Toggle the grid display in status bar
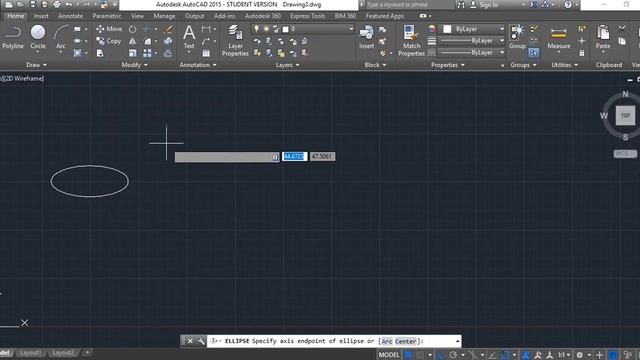The width and height of the screenshot is (640, 360). click(x=409, y=355)
